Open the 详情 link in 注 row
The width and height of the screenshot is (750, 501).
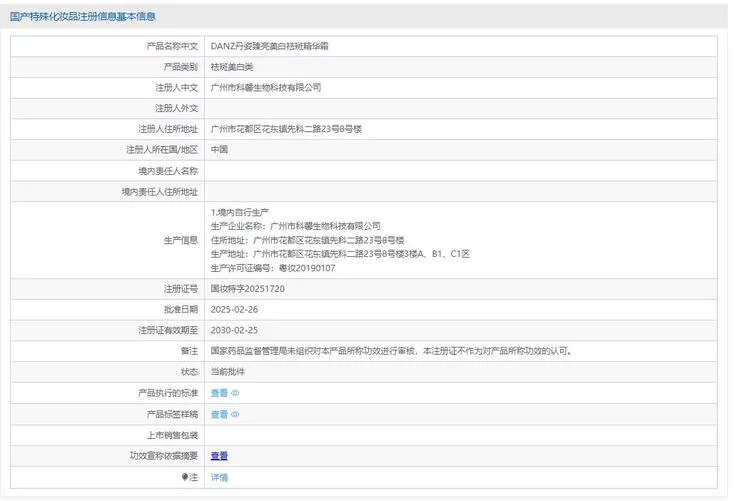219,477
